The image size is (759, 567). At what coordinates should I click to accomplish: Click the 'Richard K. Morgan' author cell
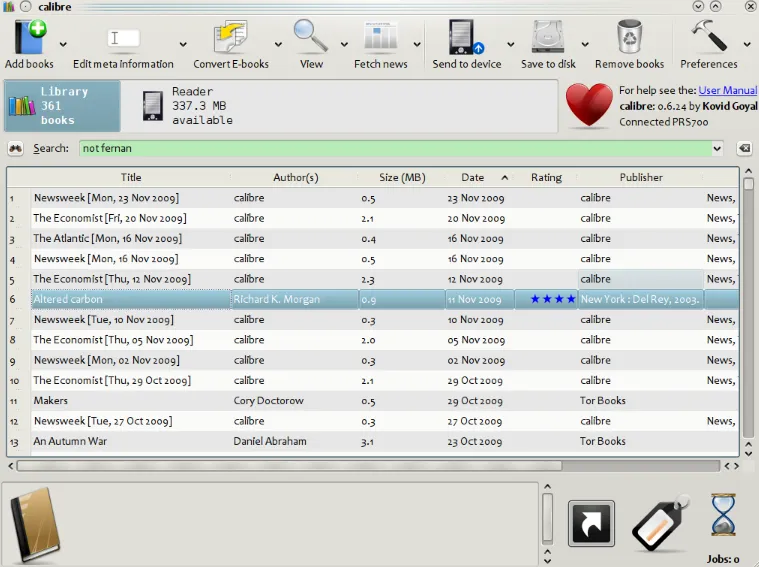click(x=295, y=299)
